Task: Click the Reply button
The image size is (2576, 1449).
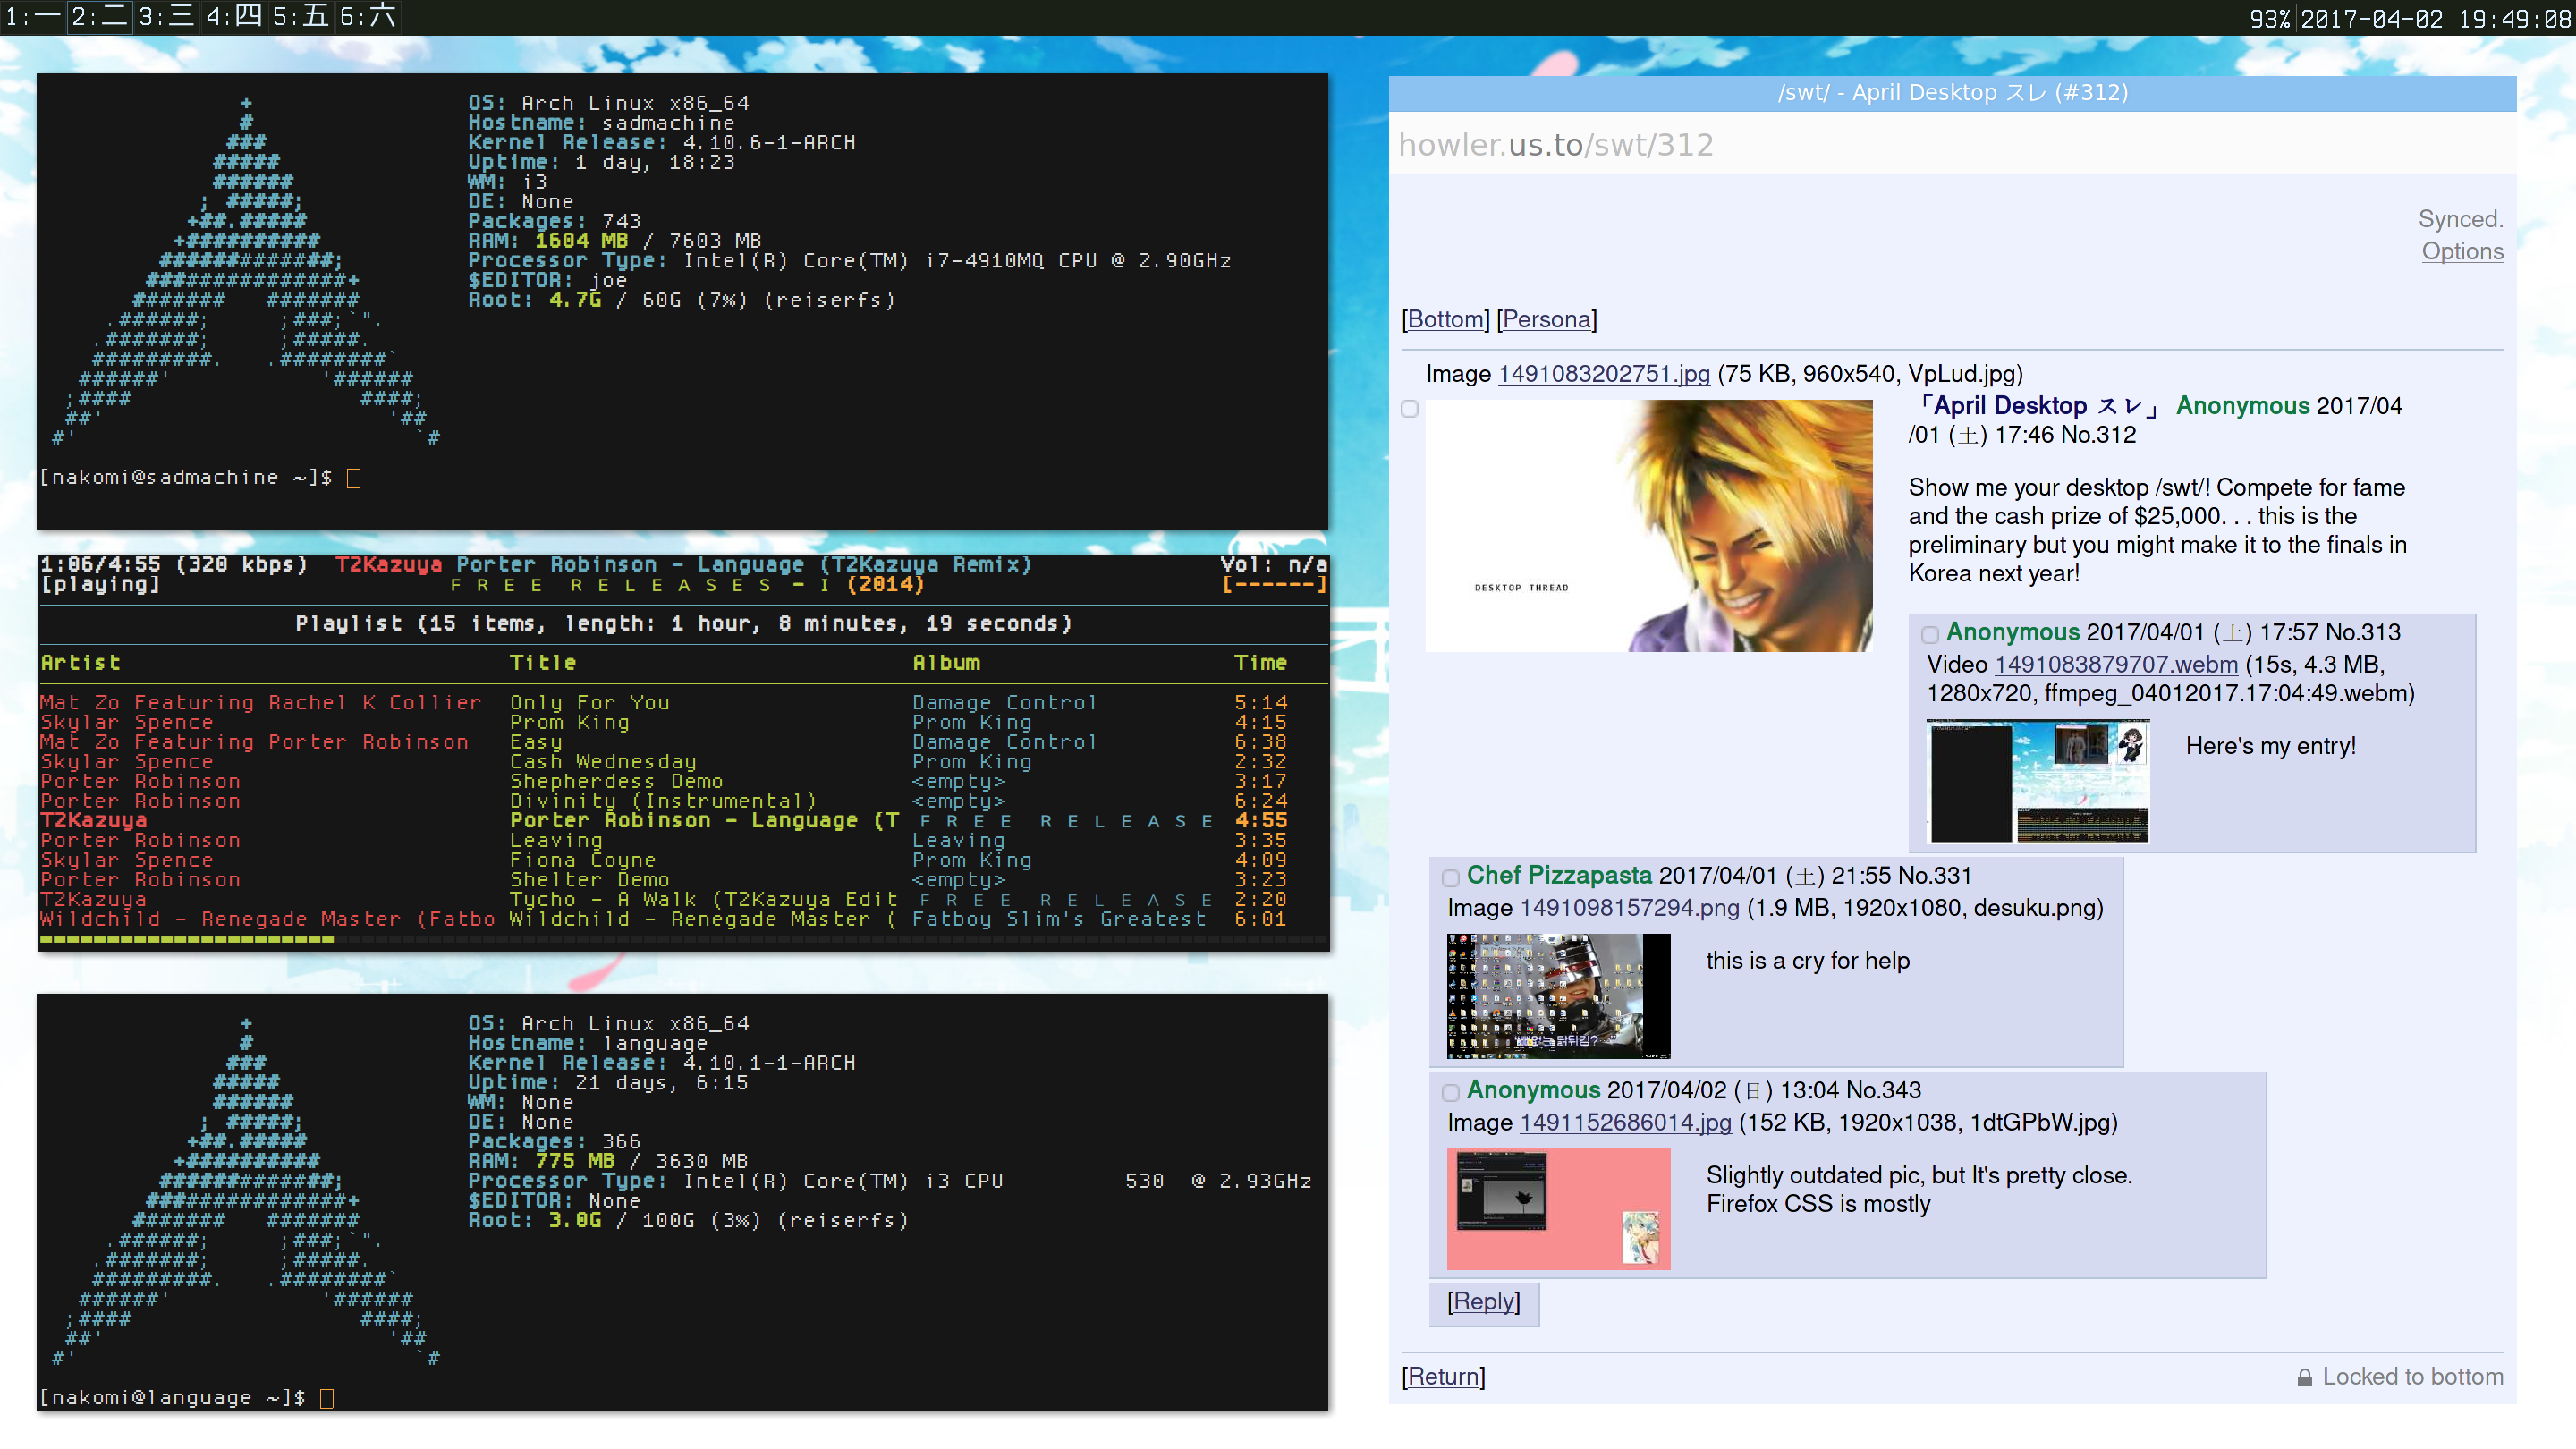Action: [x=1483, y=1301]
